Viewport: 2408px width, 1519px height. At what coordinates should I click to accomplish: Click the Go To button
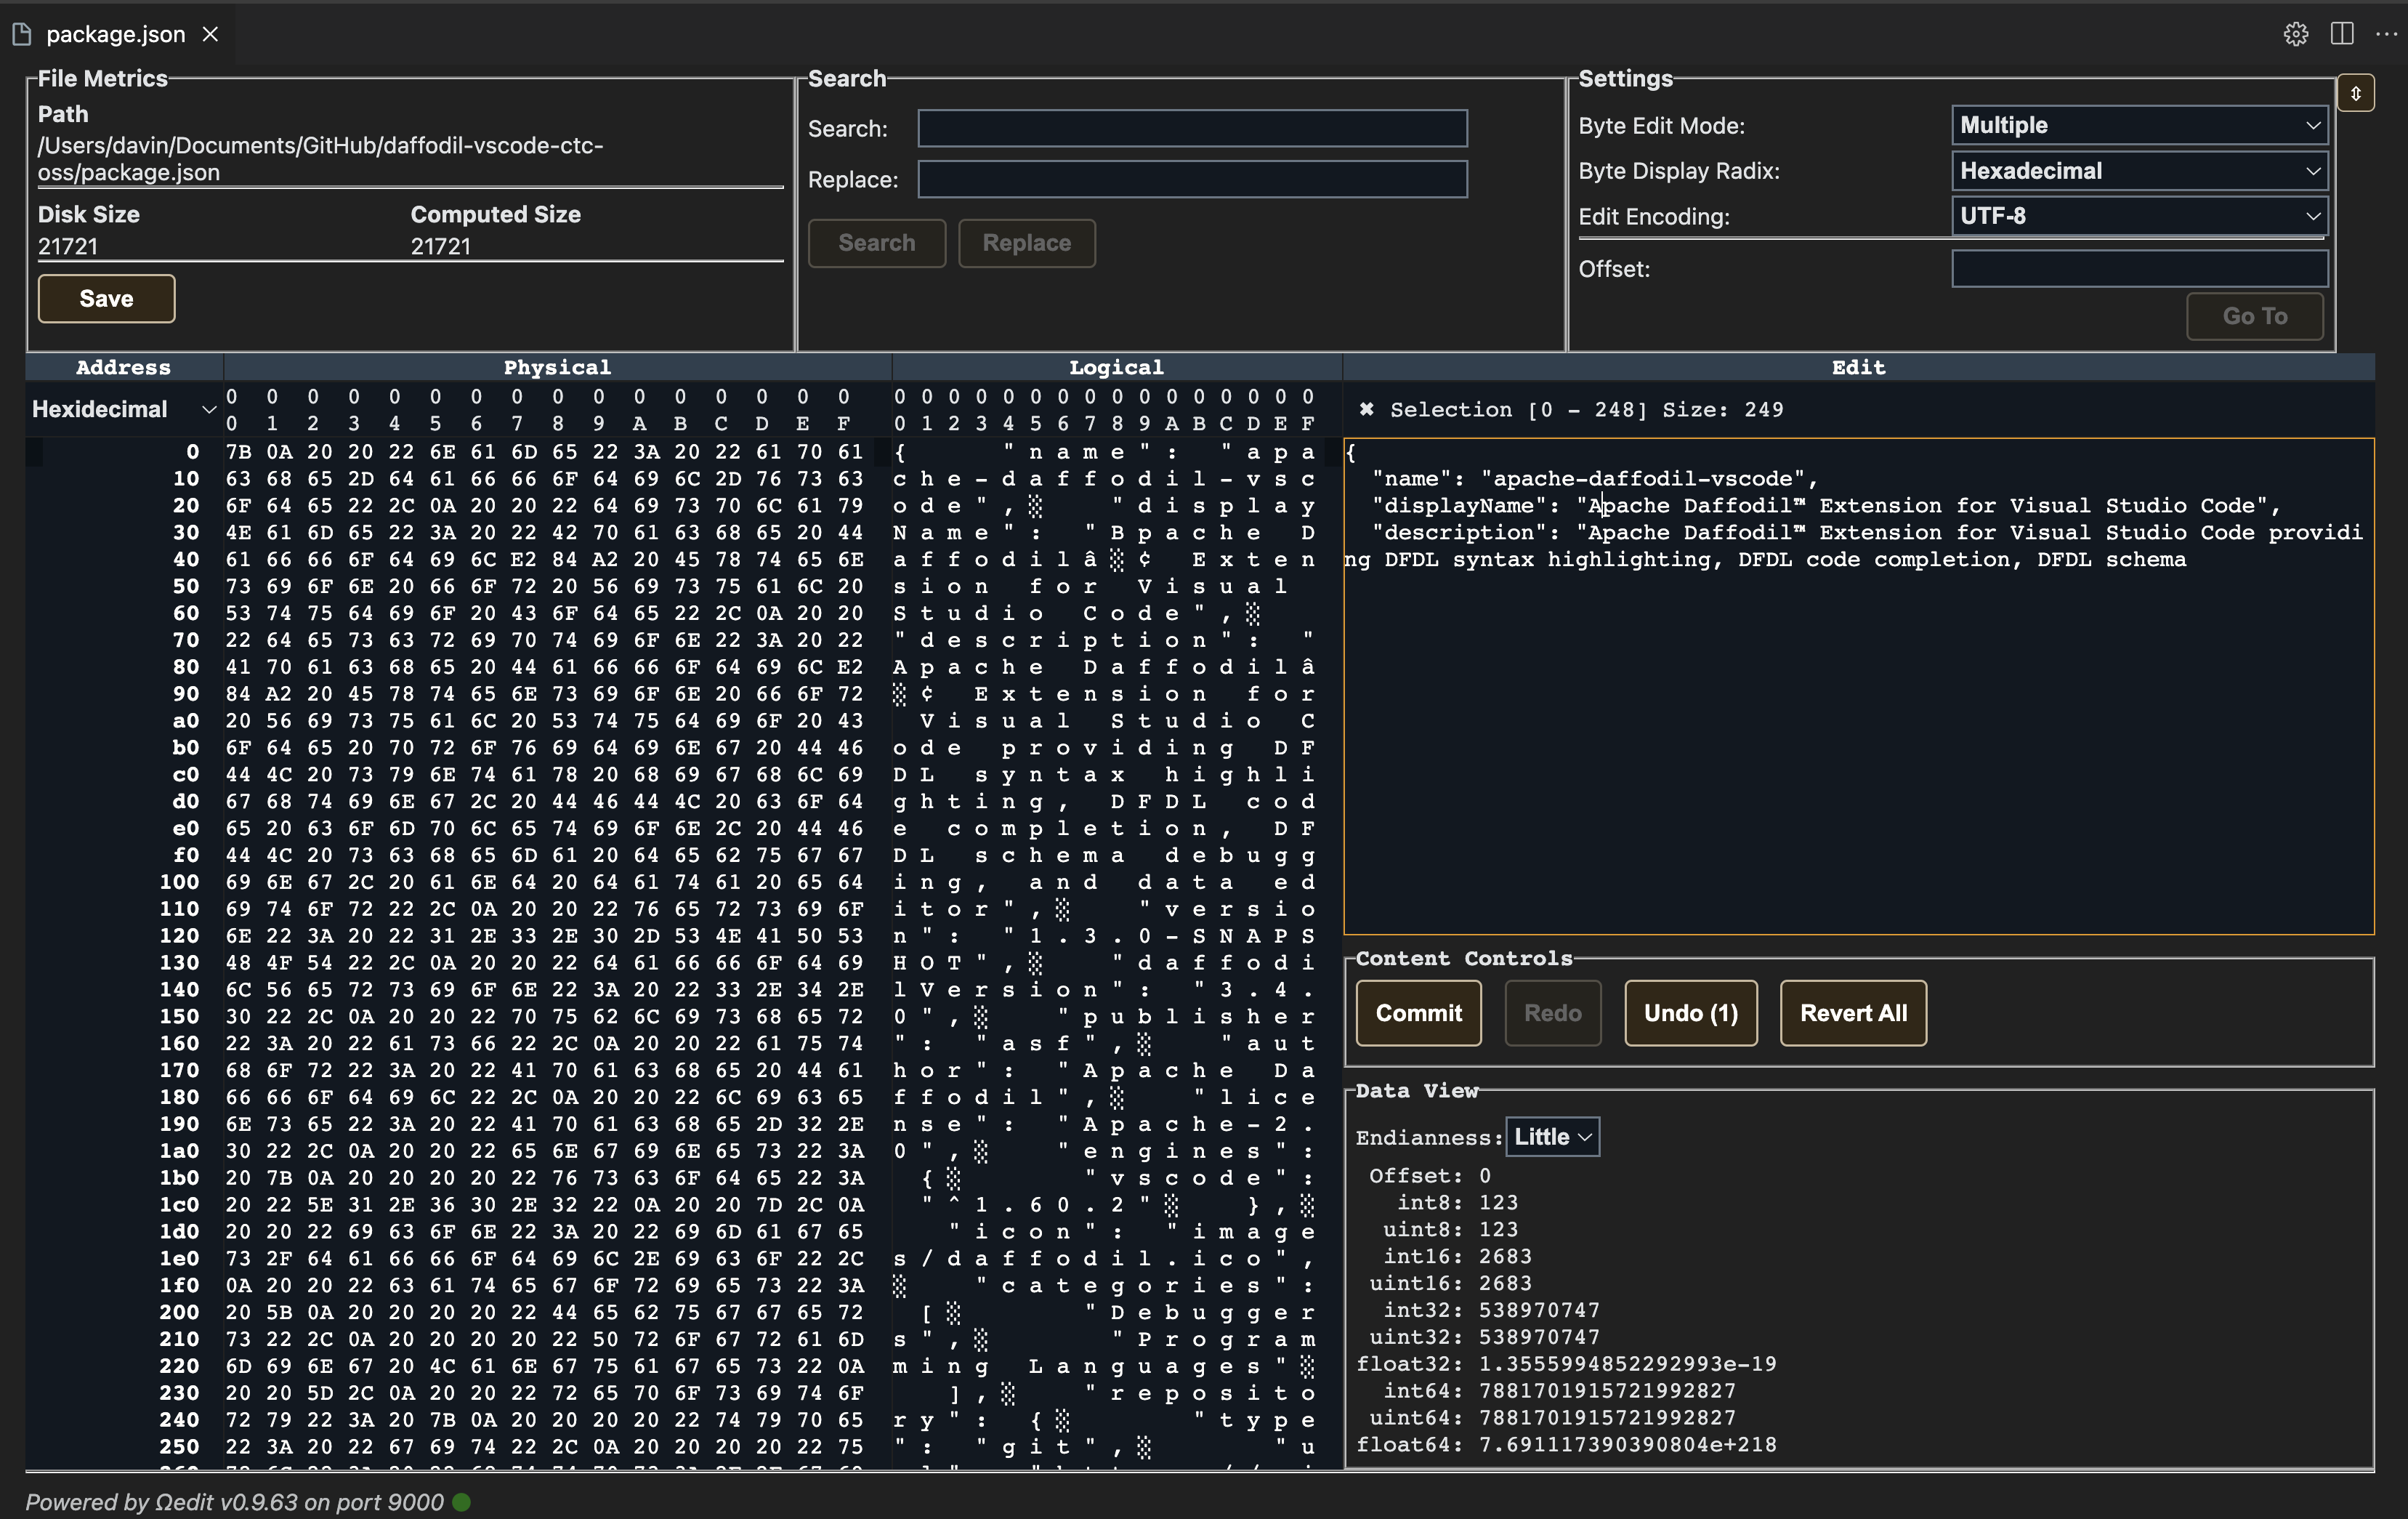[x=2254, y=316]
